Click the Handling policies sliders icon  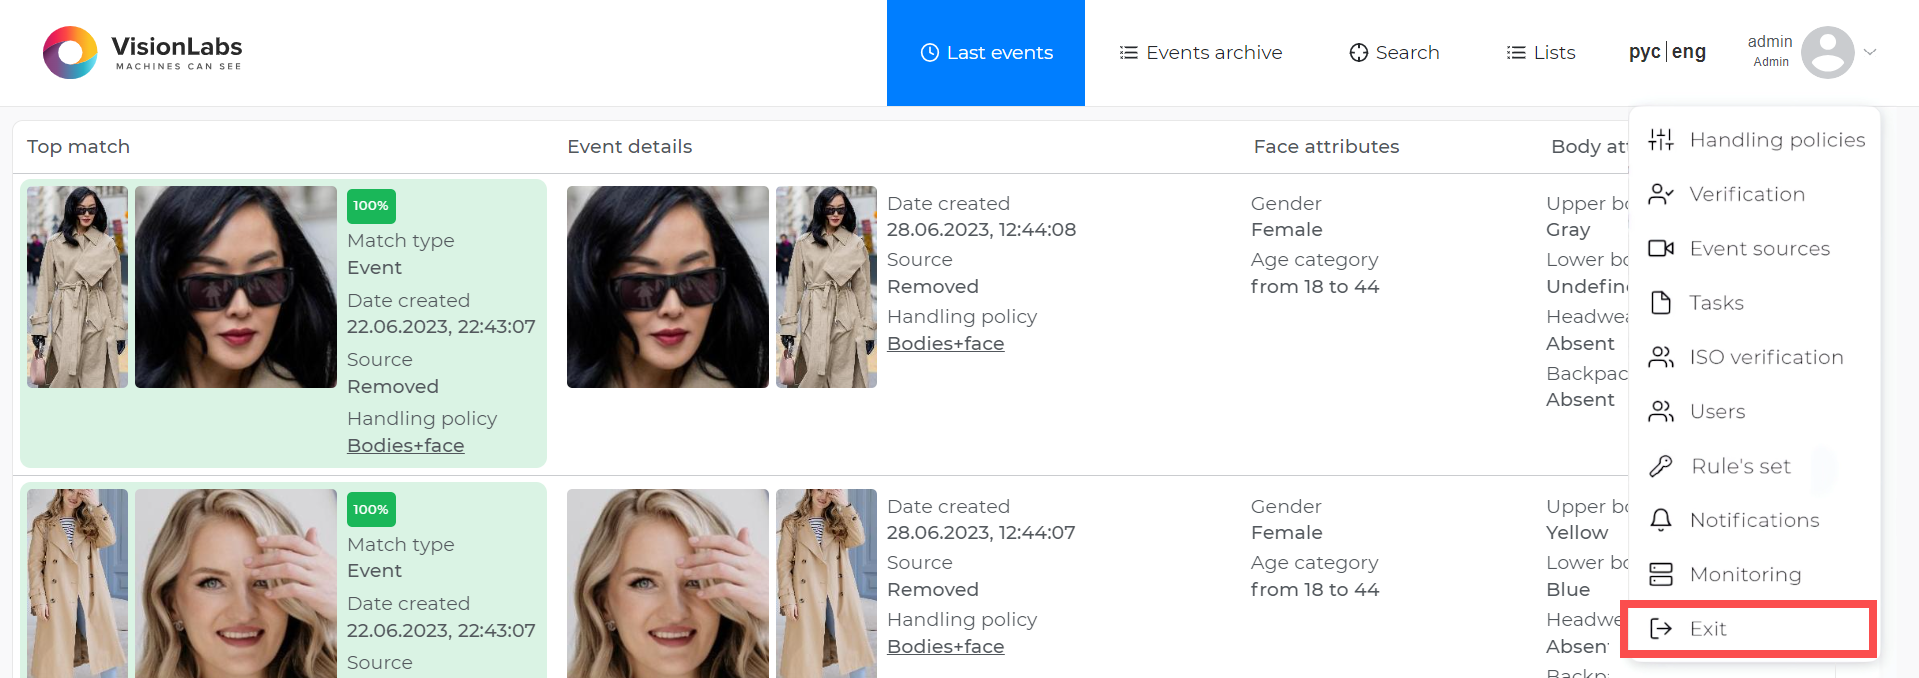click(x=1661, y=140)
